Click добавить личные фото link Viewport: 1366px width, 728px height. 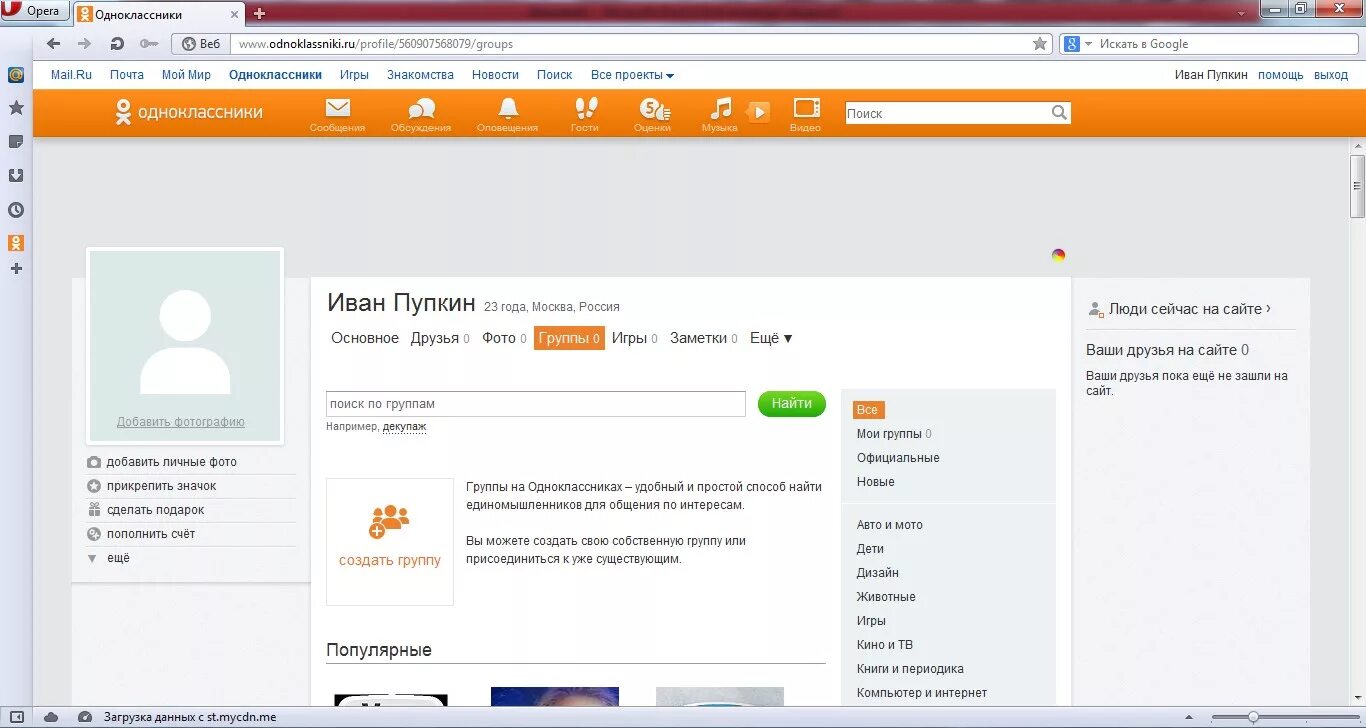point(172,462)
